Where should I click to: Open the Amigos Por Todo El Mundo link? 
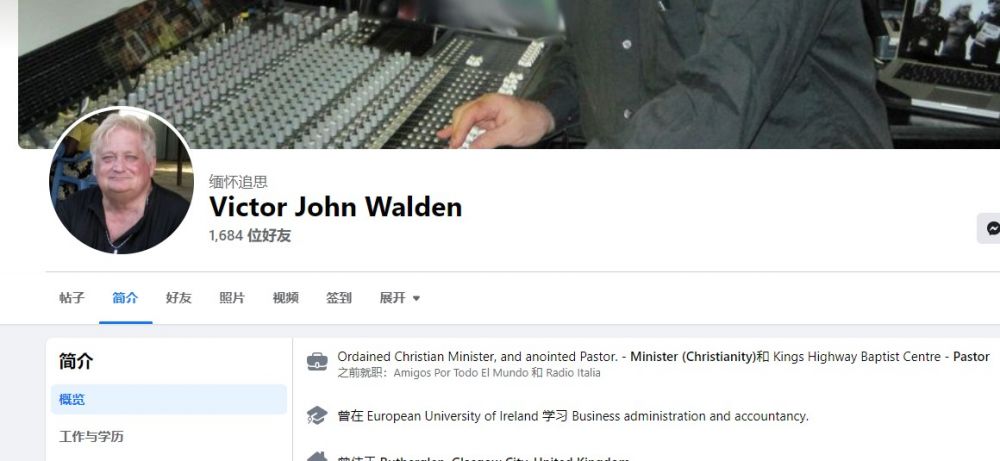[461, 373]
